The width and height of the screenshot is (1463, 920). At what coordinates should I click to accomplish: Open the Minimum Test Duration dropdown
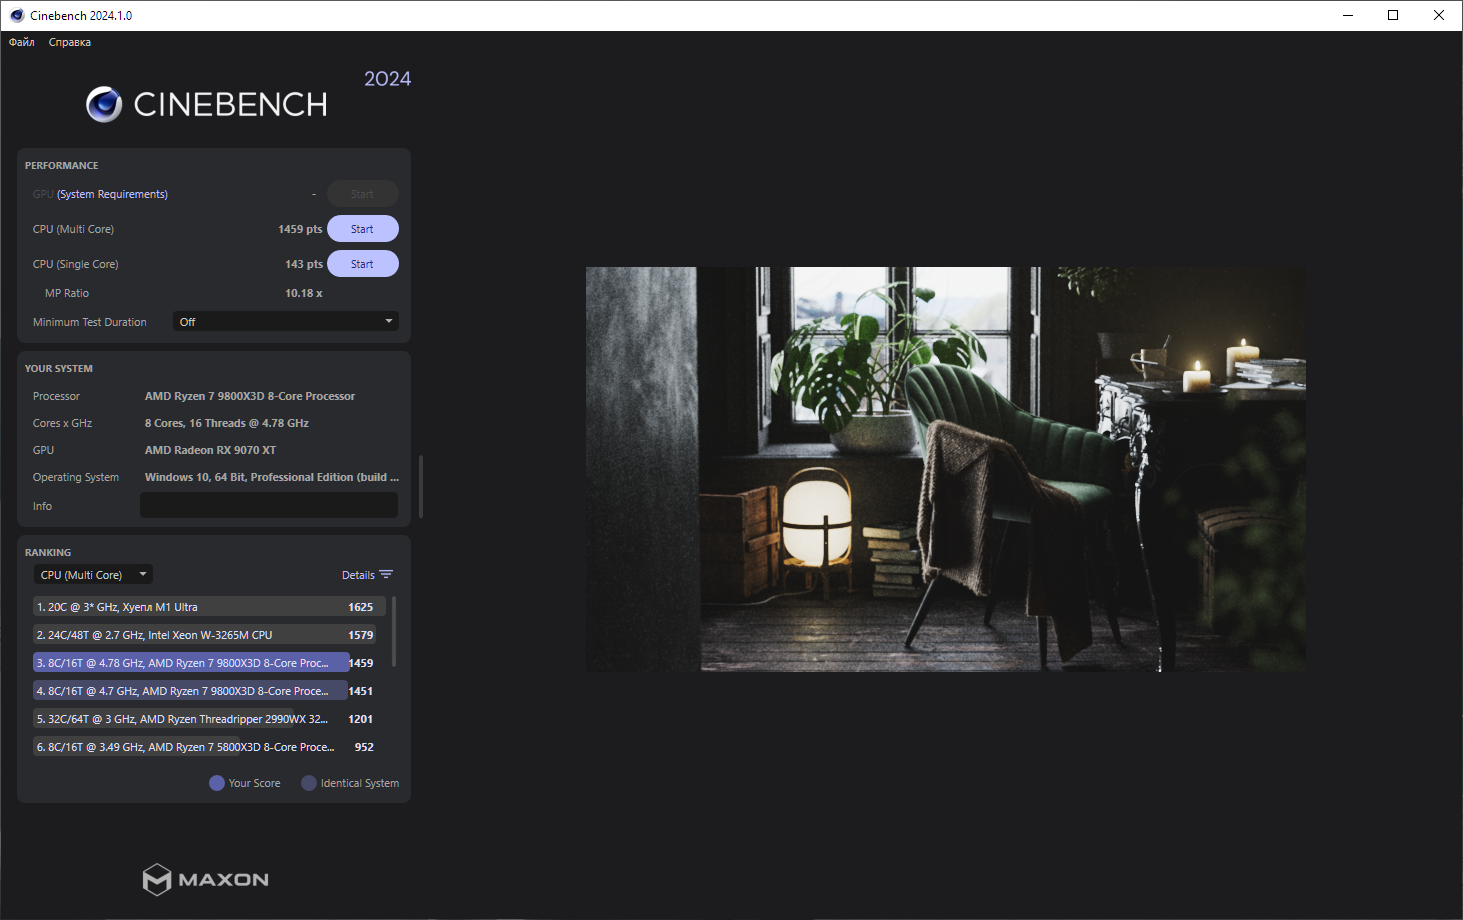pos(286,322)
